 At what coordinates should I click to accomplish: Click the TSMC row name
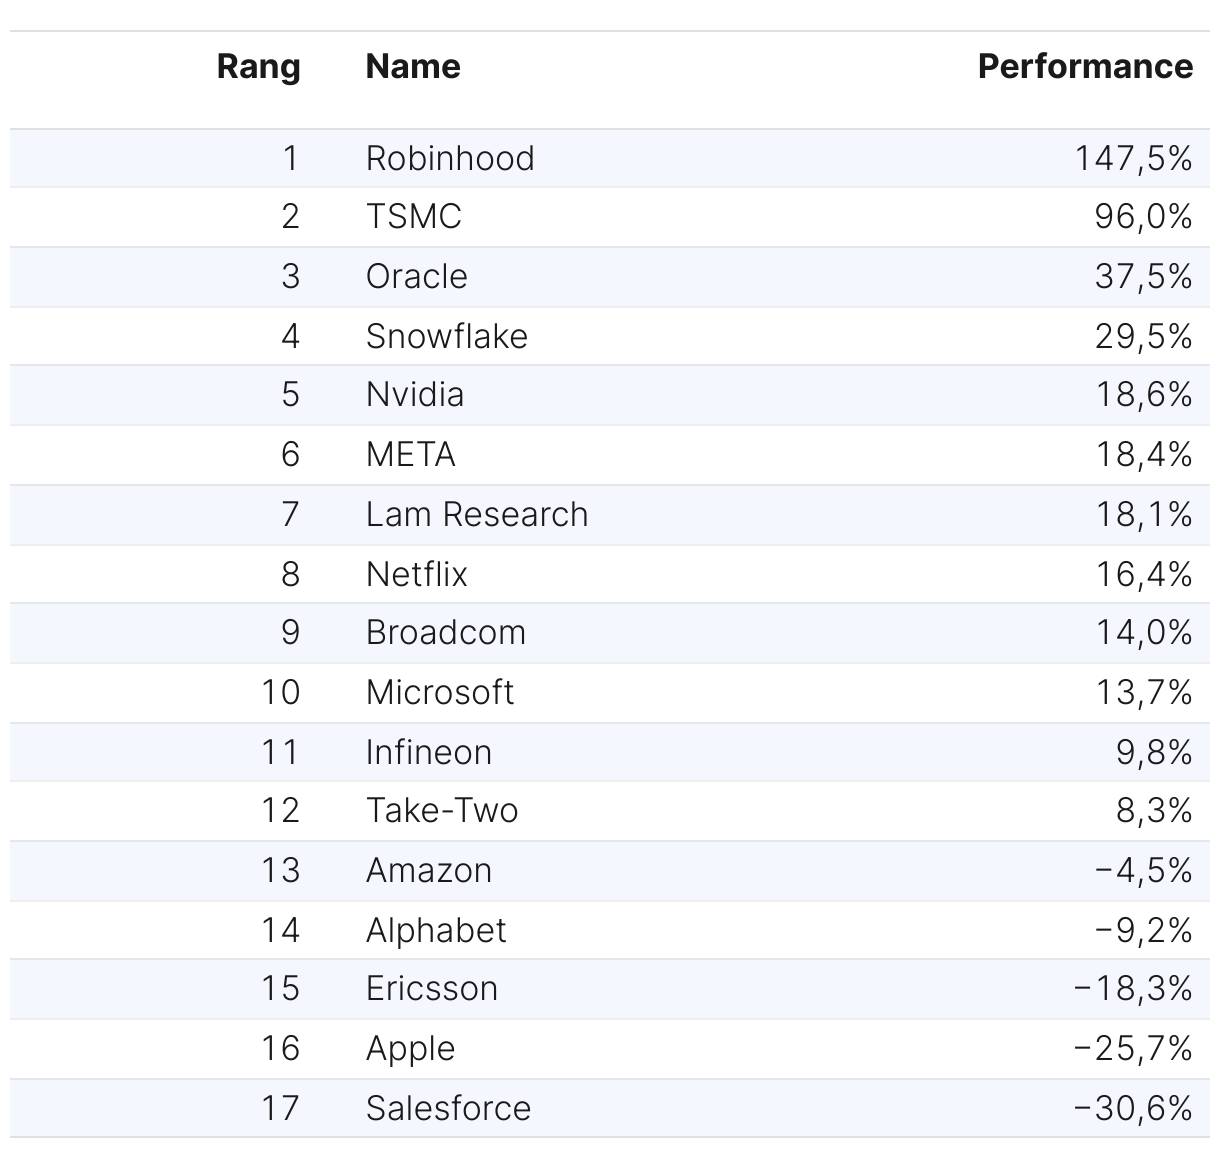coord(414,217)
